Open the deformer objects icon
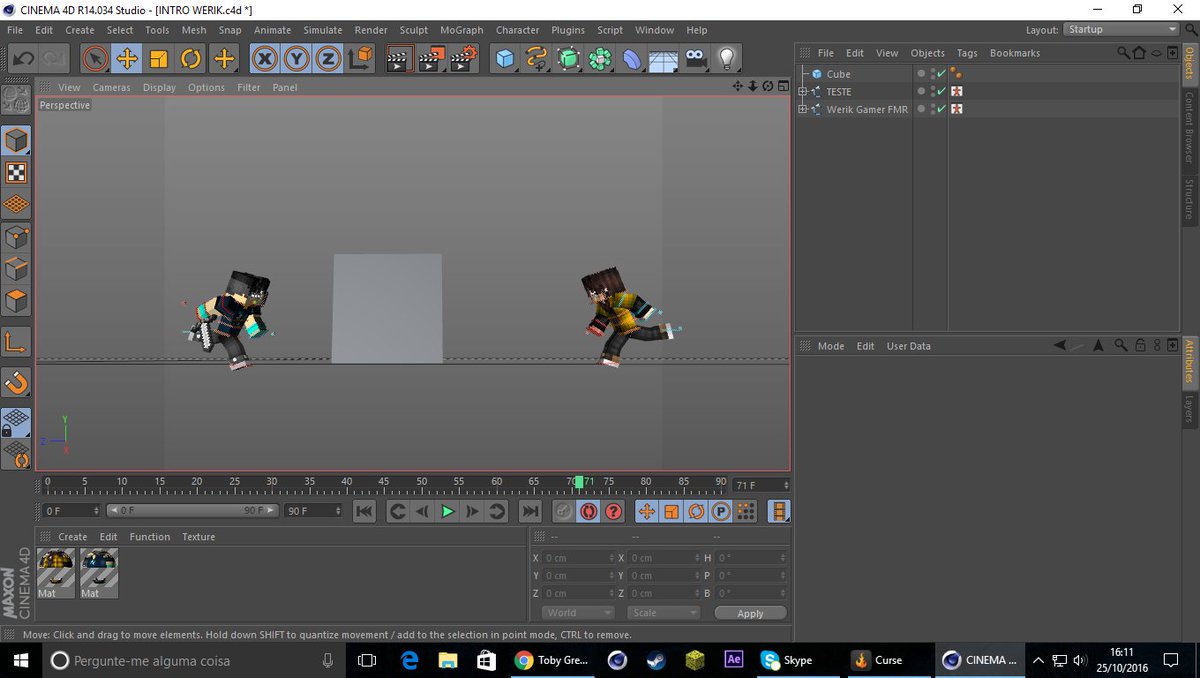Screen dimensions: 1200x678 (632, 59)
